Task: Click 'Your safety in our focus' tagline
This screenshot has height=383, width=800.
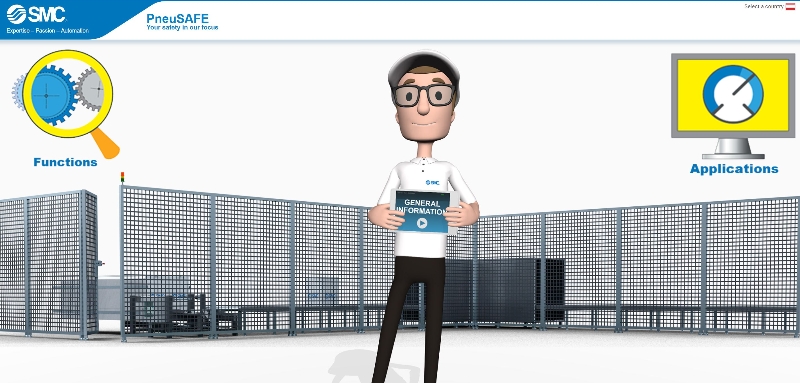Action: click(x=182, y=28)
